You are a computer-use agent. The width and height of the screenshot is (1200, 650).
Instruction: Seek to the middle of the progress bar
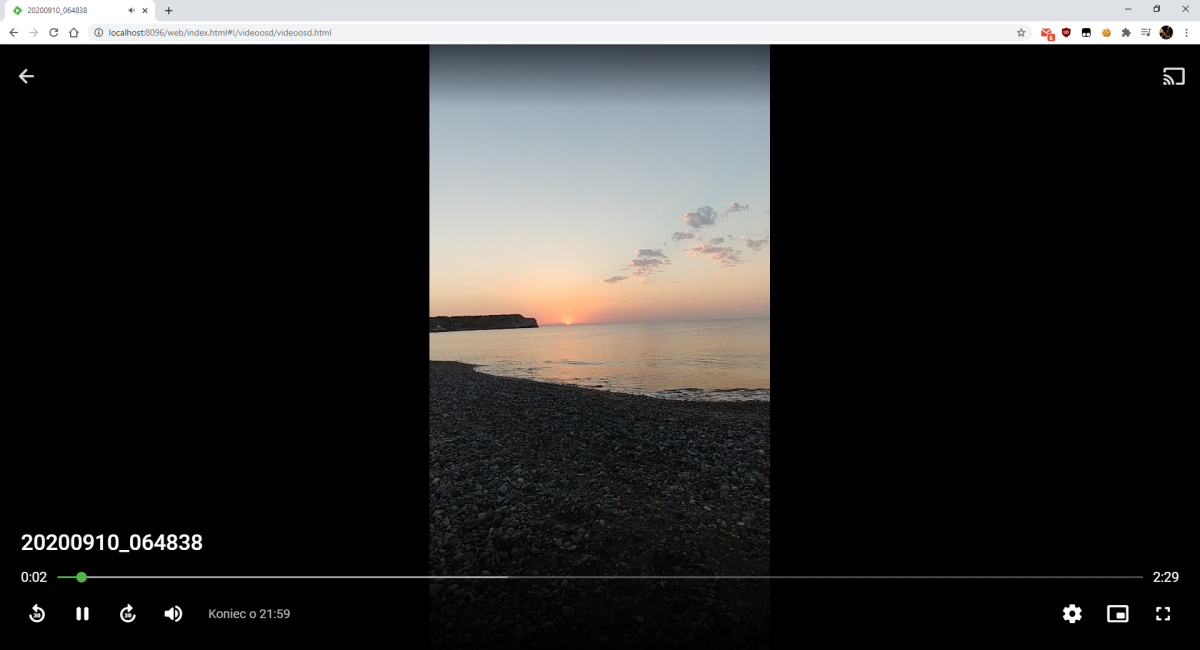(600, 577)
